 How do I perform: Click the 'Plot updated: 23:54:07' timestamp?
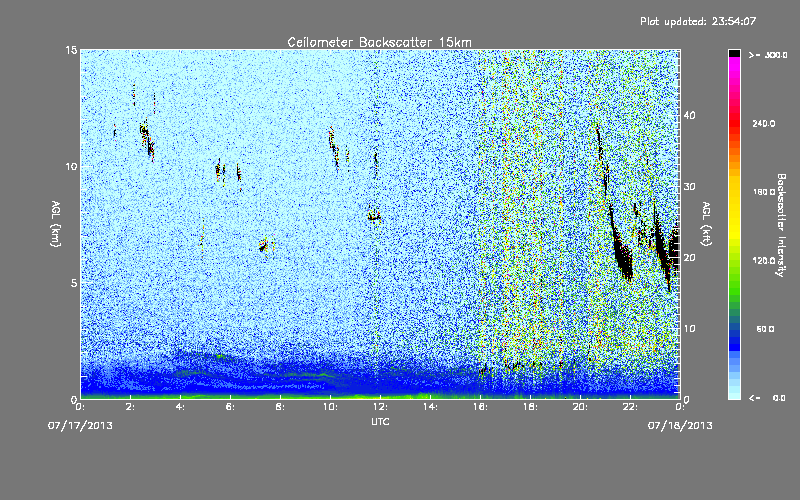698,21
